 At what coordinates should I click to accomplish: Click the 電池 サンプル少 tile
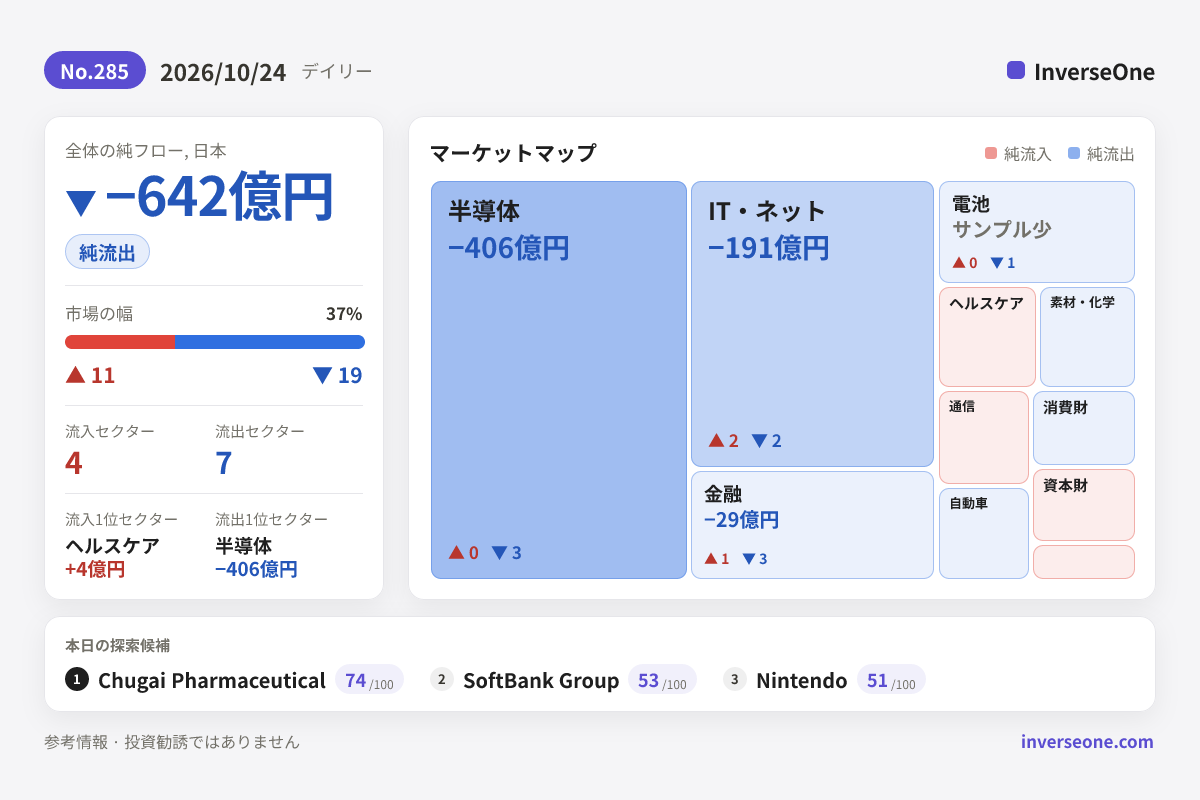click(1037, 232)
